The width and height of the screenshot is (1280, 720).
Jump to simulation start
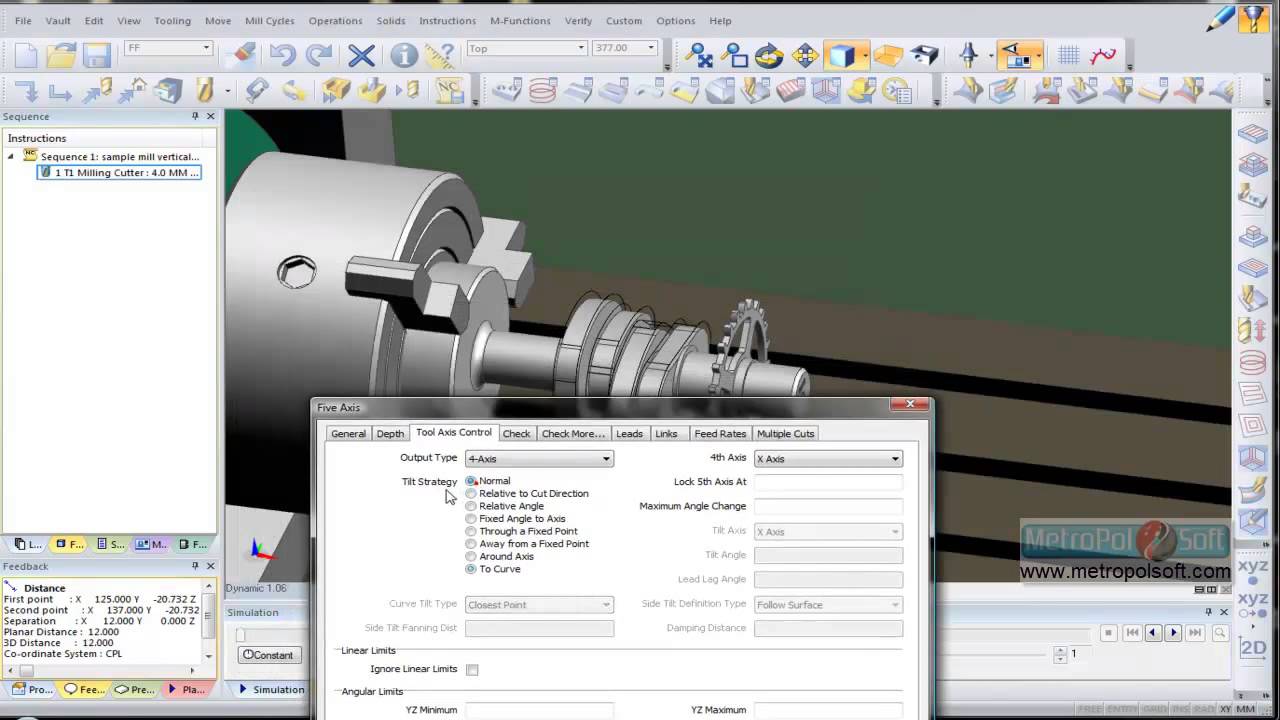pyautogui.click(x=1132, y=633)
